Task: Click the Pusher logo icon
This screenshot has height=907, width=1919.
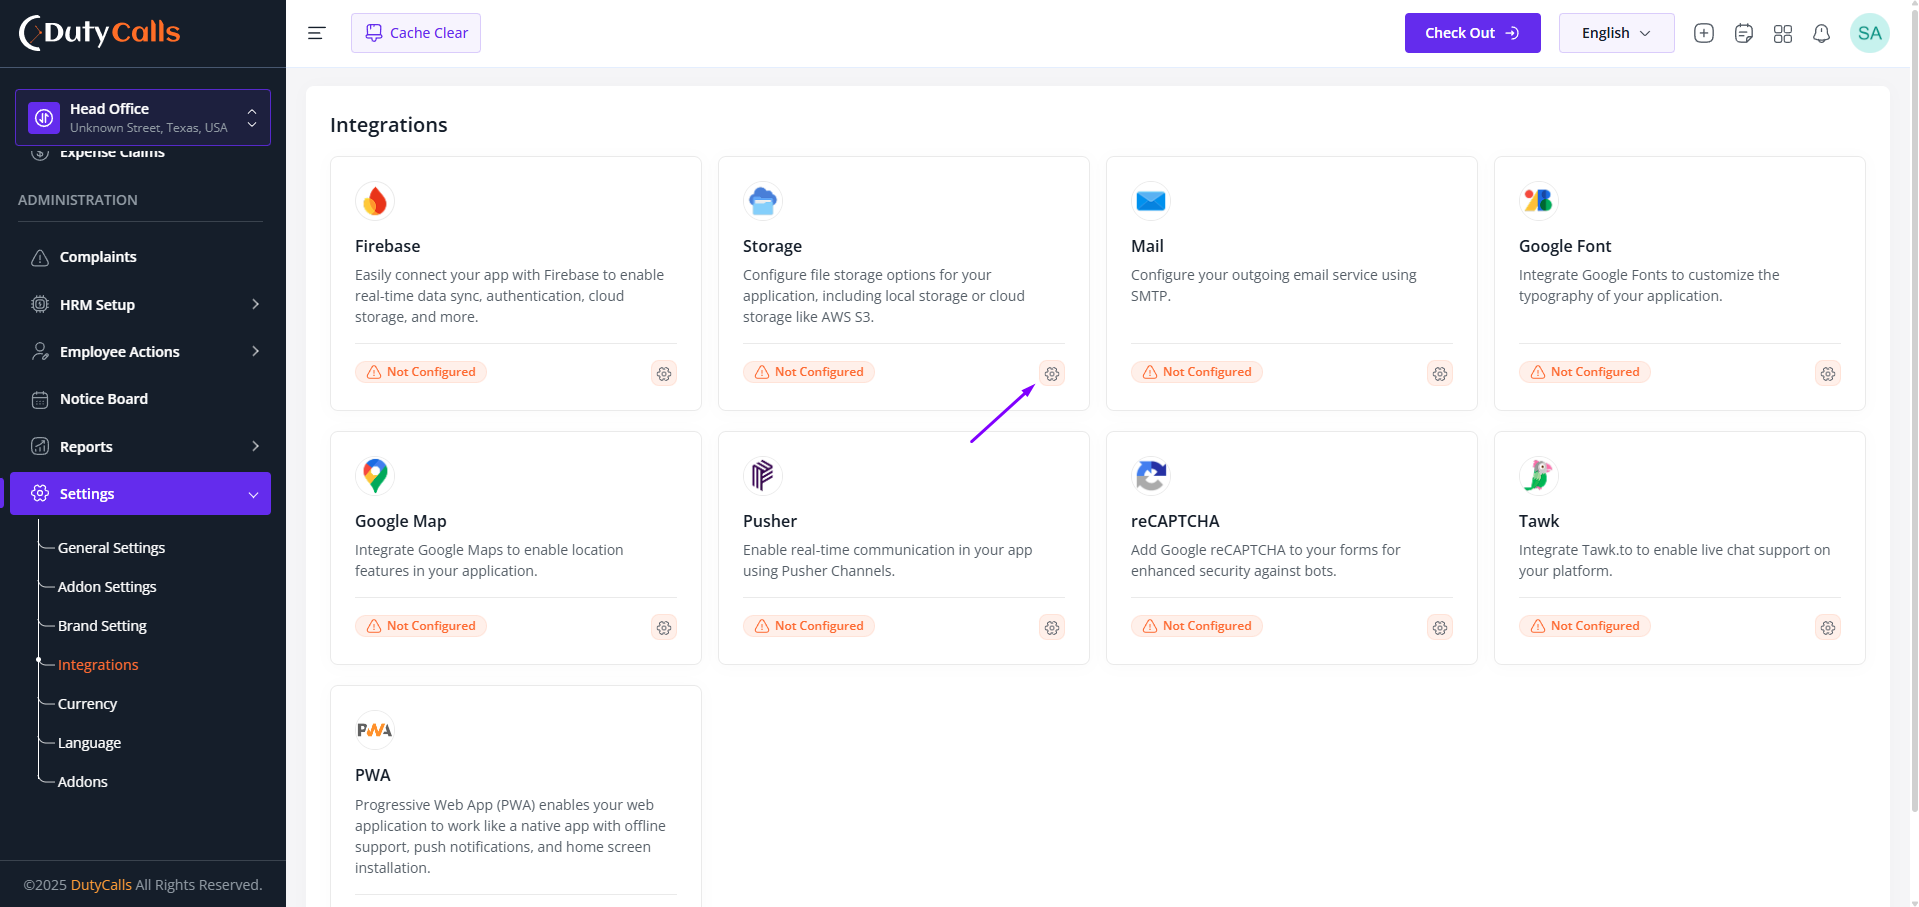Action: click(x=763, y=476)
